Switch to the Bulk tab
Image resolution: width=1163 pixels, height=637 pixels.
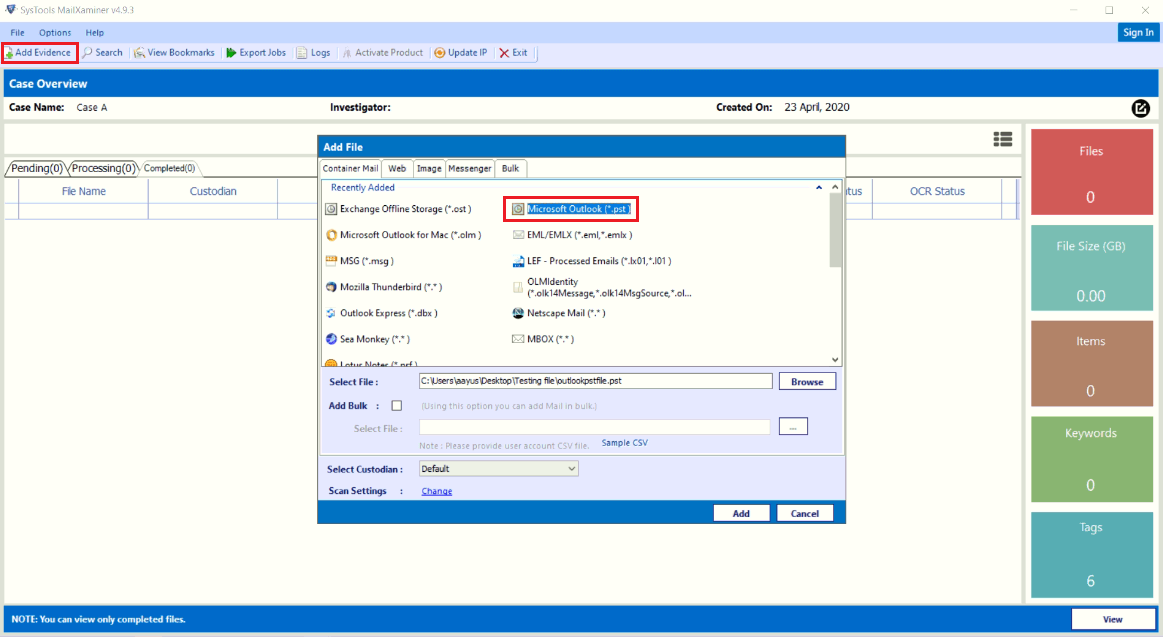510,168
